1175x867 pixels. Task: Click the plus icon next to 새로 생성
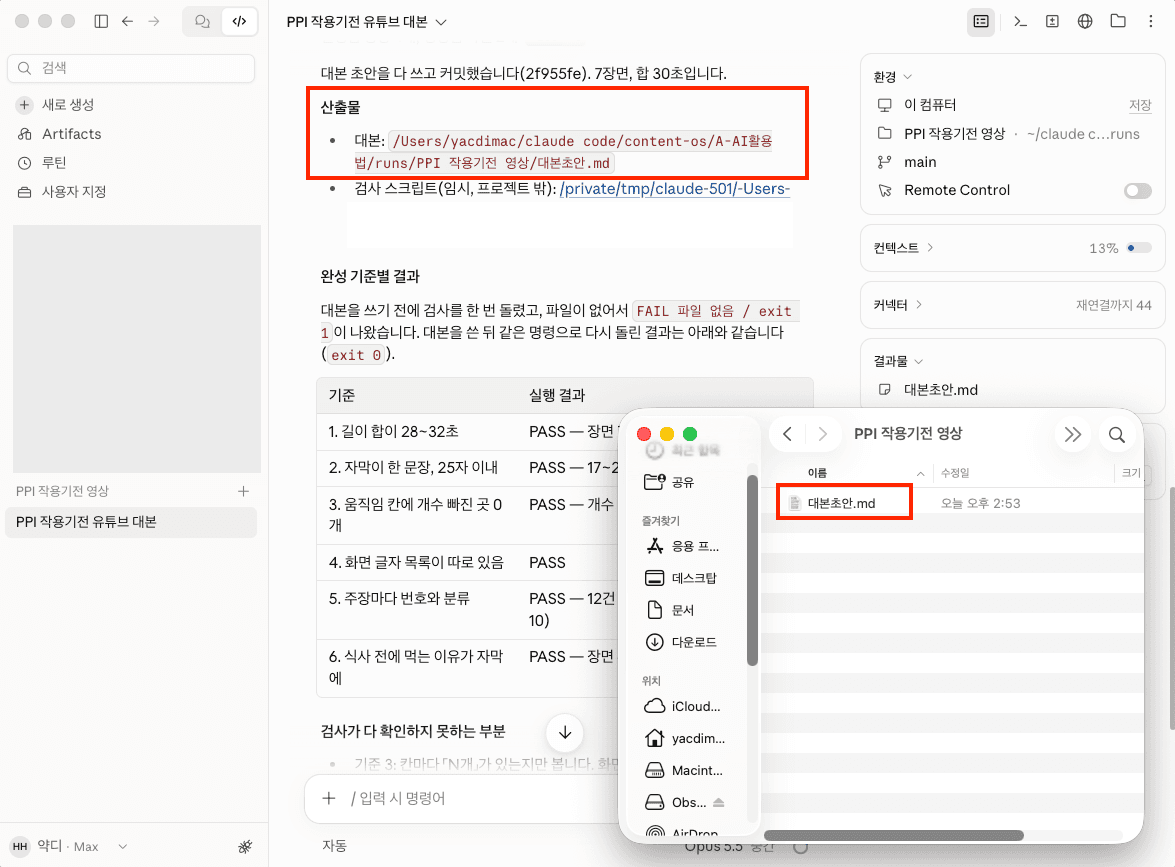(x=25, y=105)
